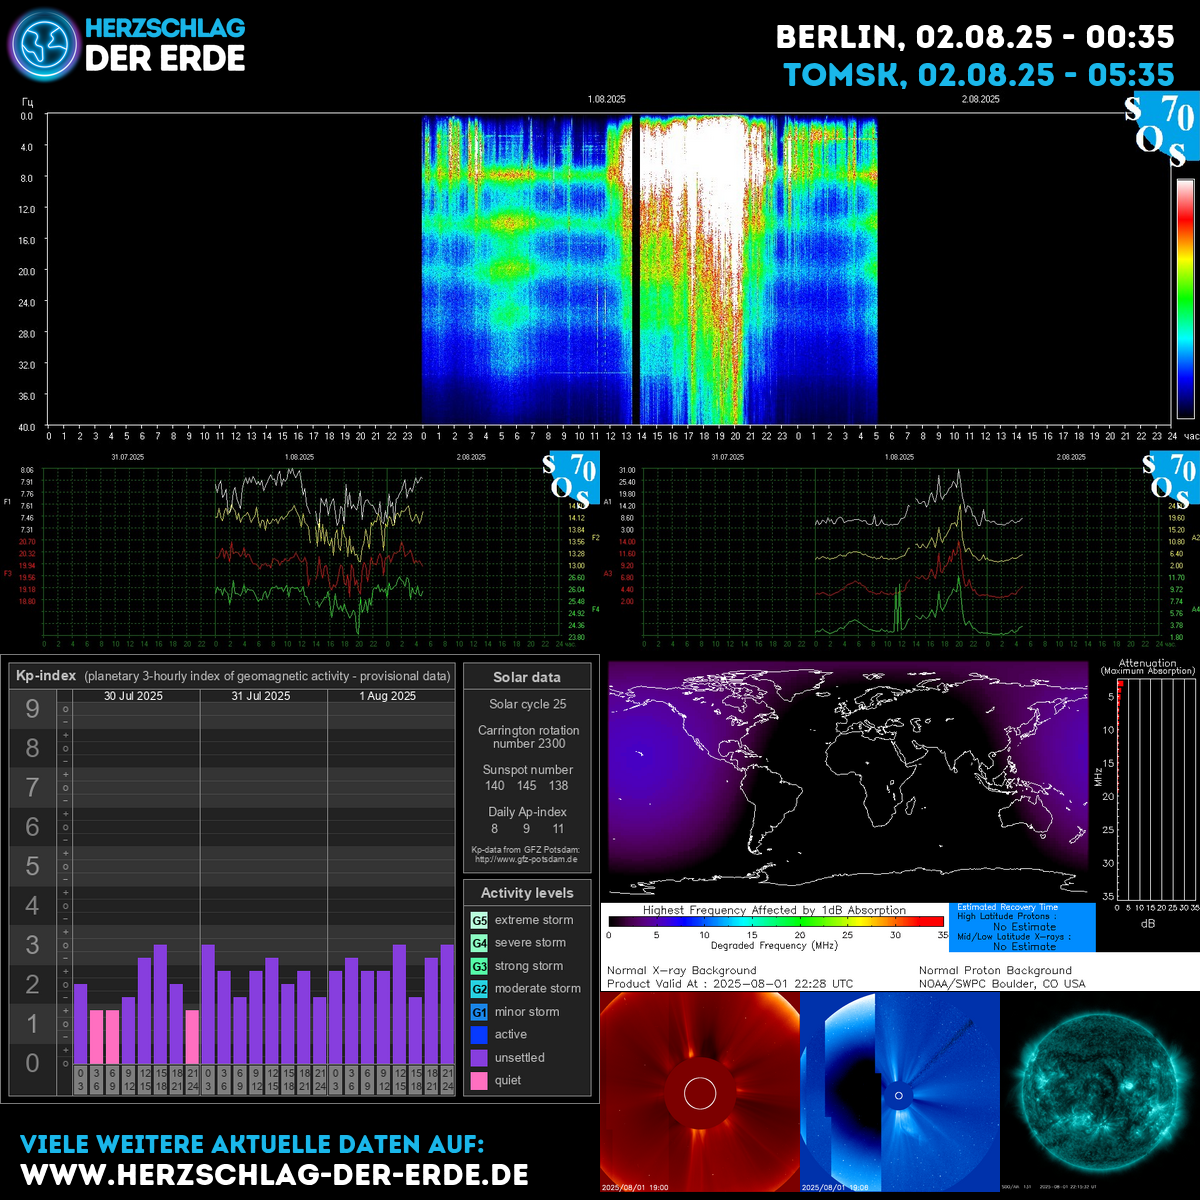Click the Herzschlag der Erde globe logo
Viewport: 1200px width, 1200px height.
click(43, 45)
